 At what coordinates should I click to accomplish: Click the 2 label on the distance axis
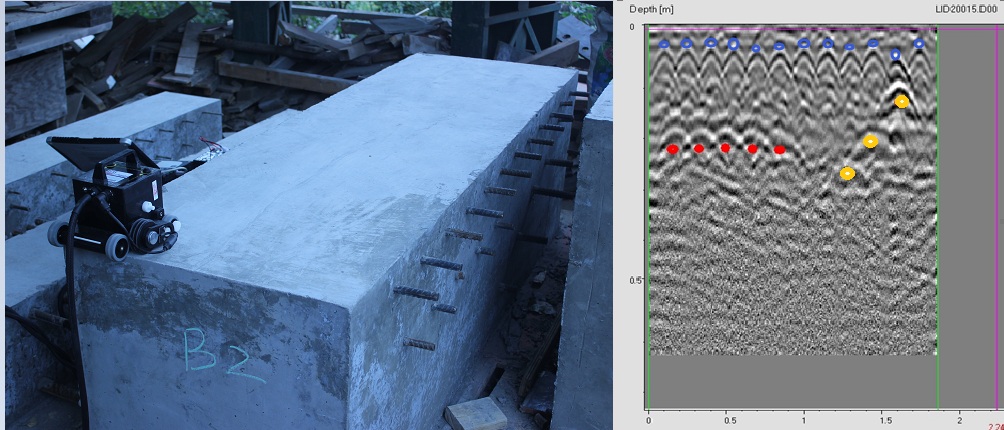pyautogui.click(x=959, y=422)
